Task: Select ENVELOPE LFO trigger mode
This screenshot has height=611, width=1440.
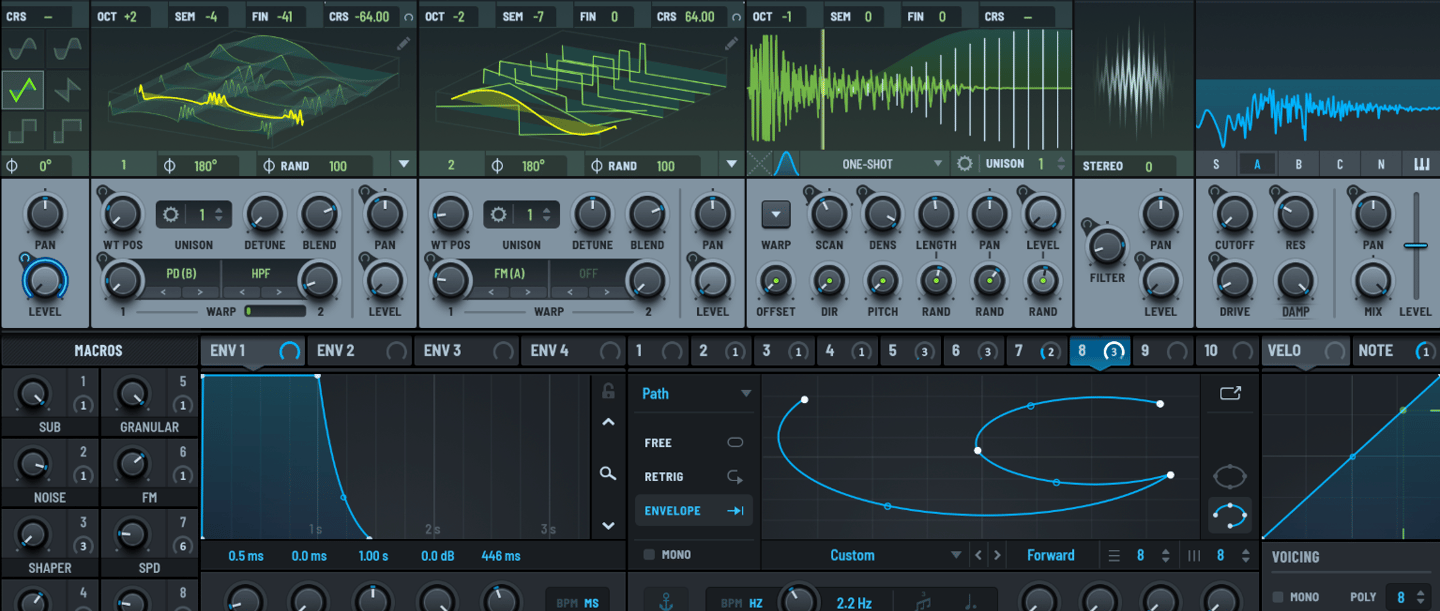Action: tap(694, 511)
